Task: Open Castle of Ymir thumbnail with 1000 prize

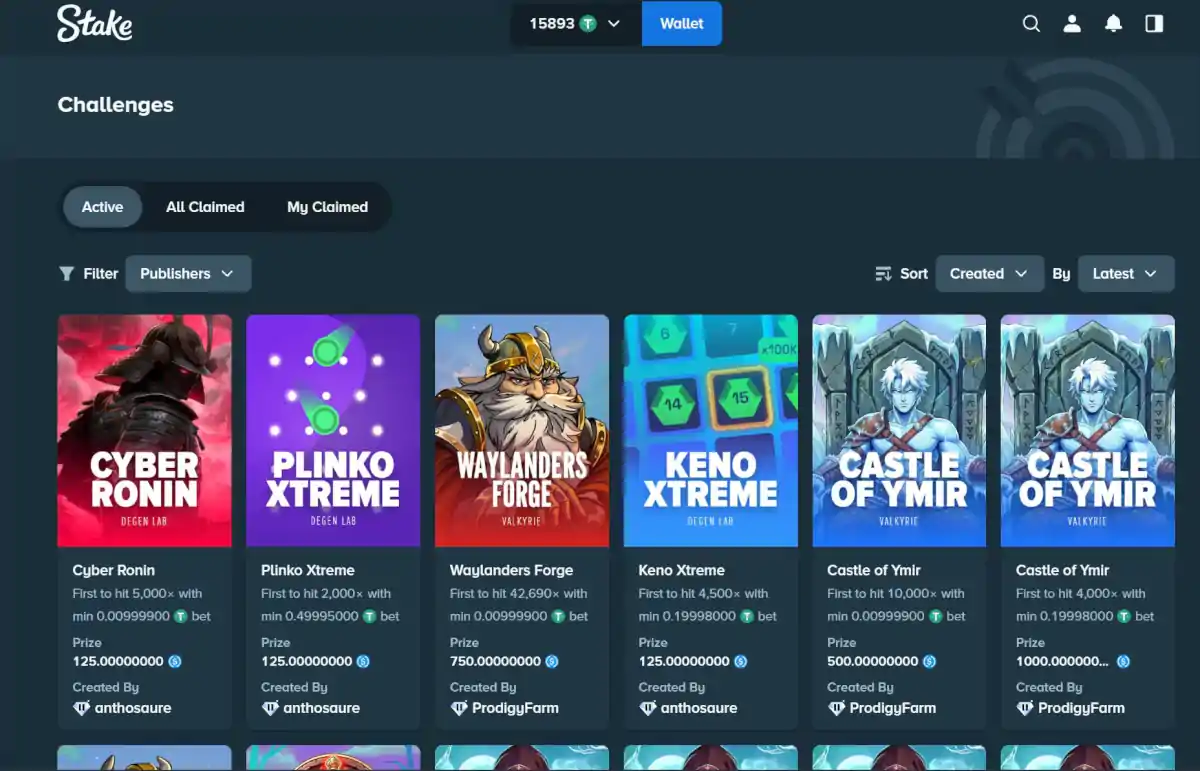Action: [1088, 431]
